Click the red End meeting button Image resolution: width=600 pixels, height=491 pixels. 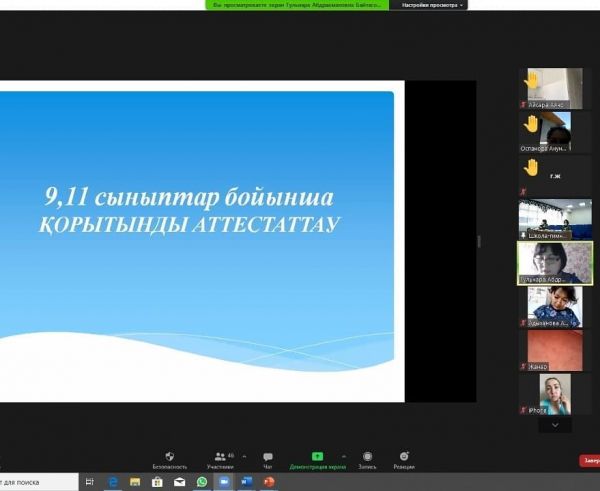point(589,460)
